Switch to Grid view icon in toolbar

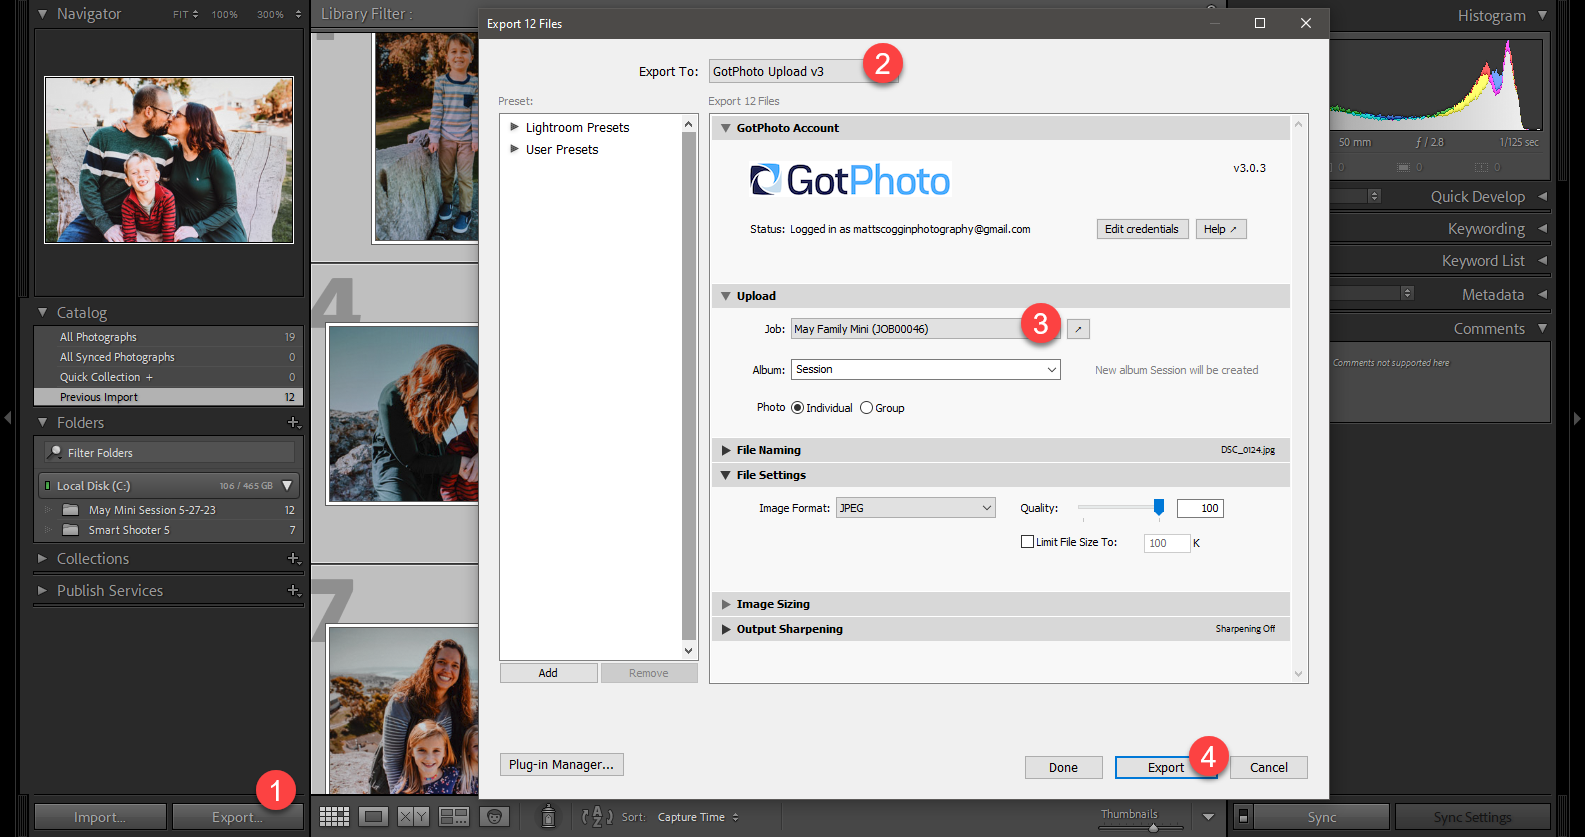[334, 817]
